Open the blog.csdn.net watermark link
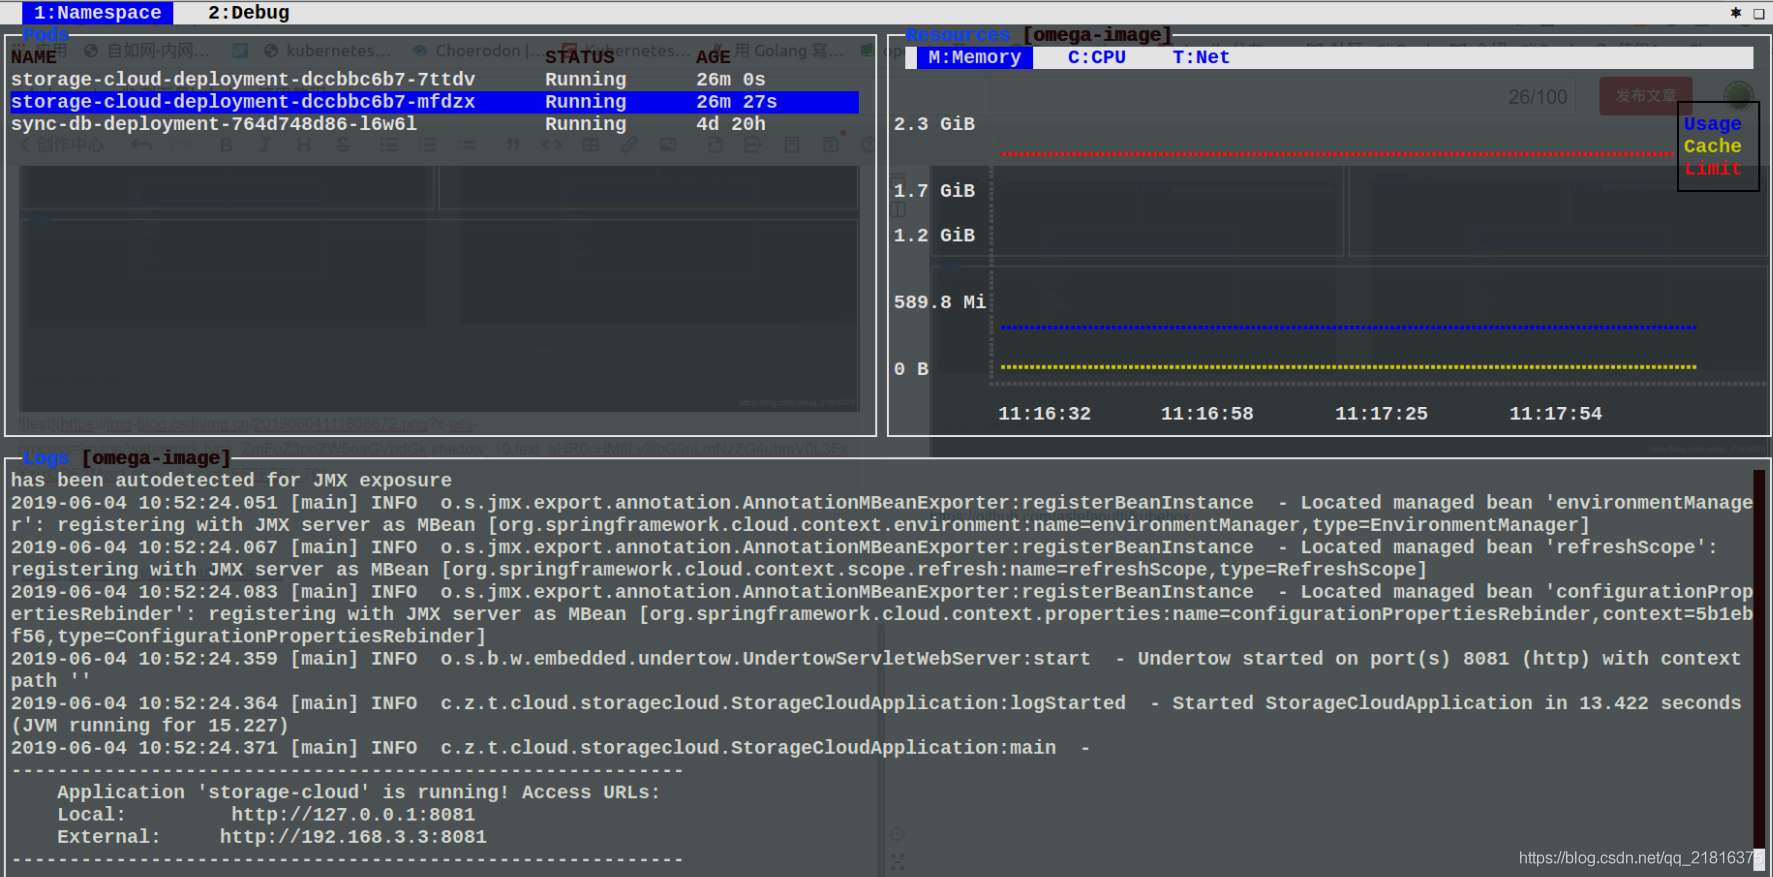Screen dimensions: 1773x877 coord(1641,858)
